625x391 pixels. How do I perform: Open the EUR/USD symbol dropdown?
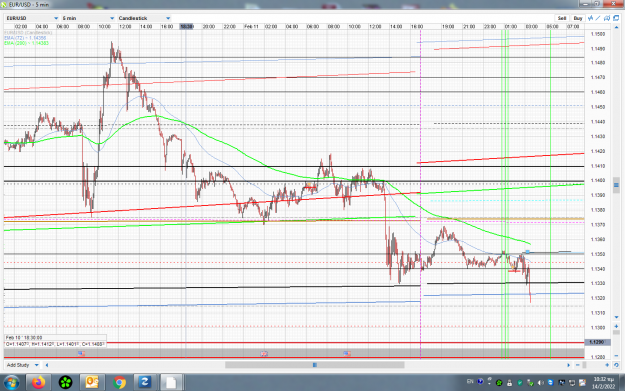(x=32, y=18)
